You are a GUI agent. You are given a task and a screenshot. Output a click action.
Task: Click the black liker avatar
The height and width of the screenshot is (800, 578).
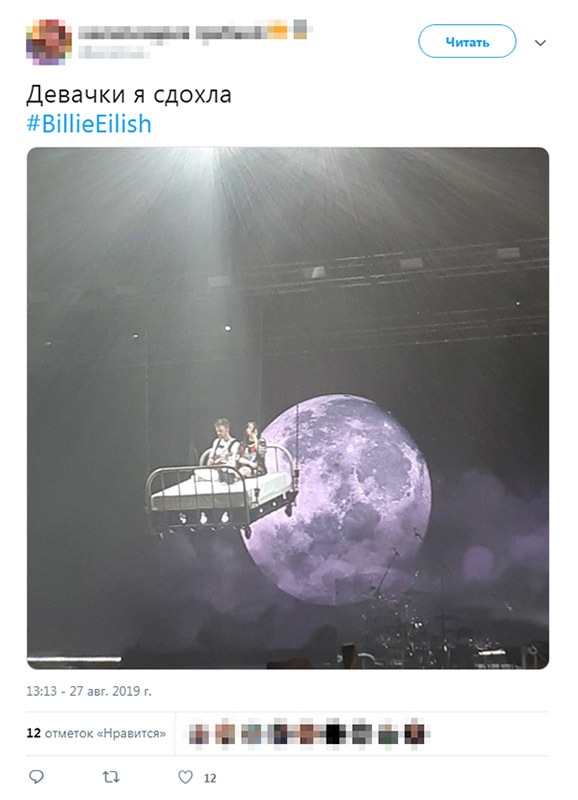(x=333, y=734)
